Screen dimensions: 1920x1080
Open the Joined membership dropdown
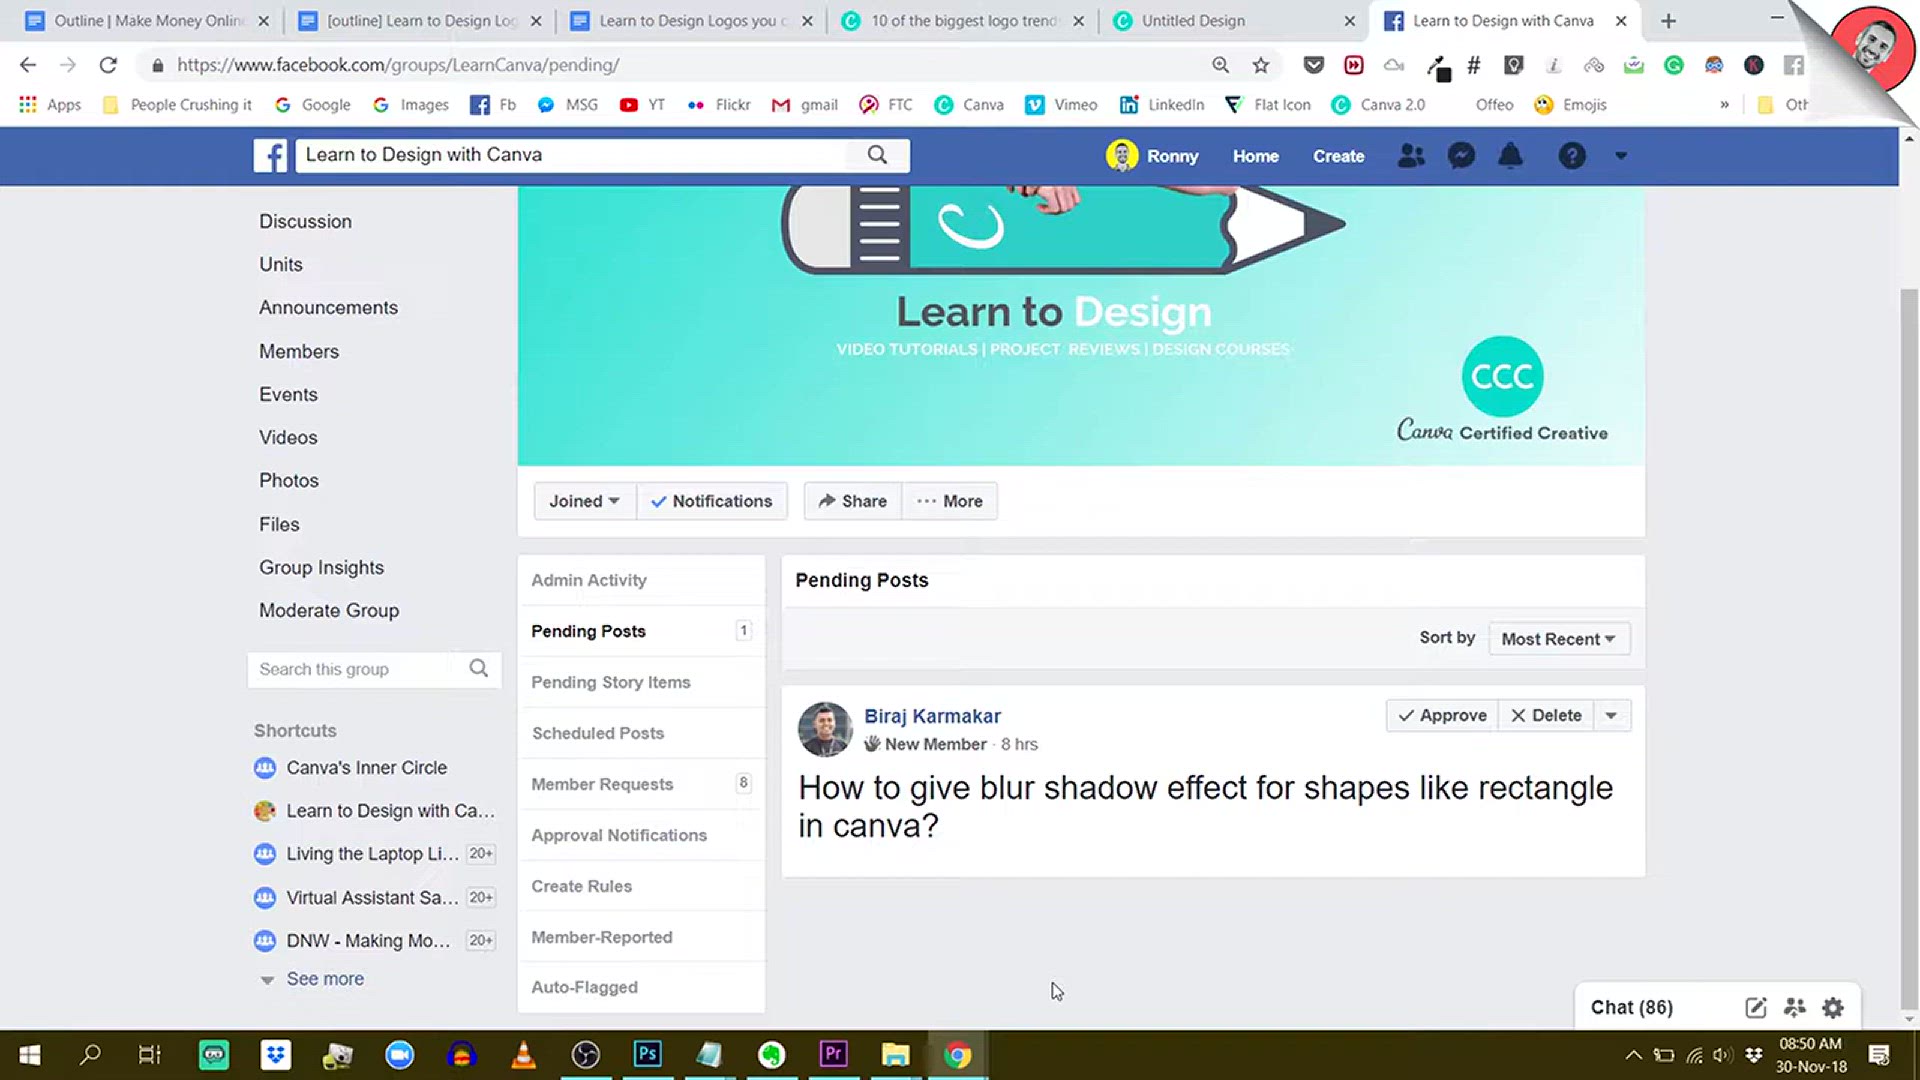[x=583, y=501]
